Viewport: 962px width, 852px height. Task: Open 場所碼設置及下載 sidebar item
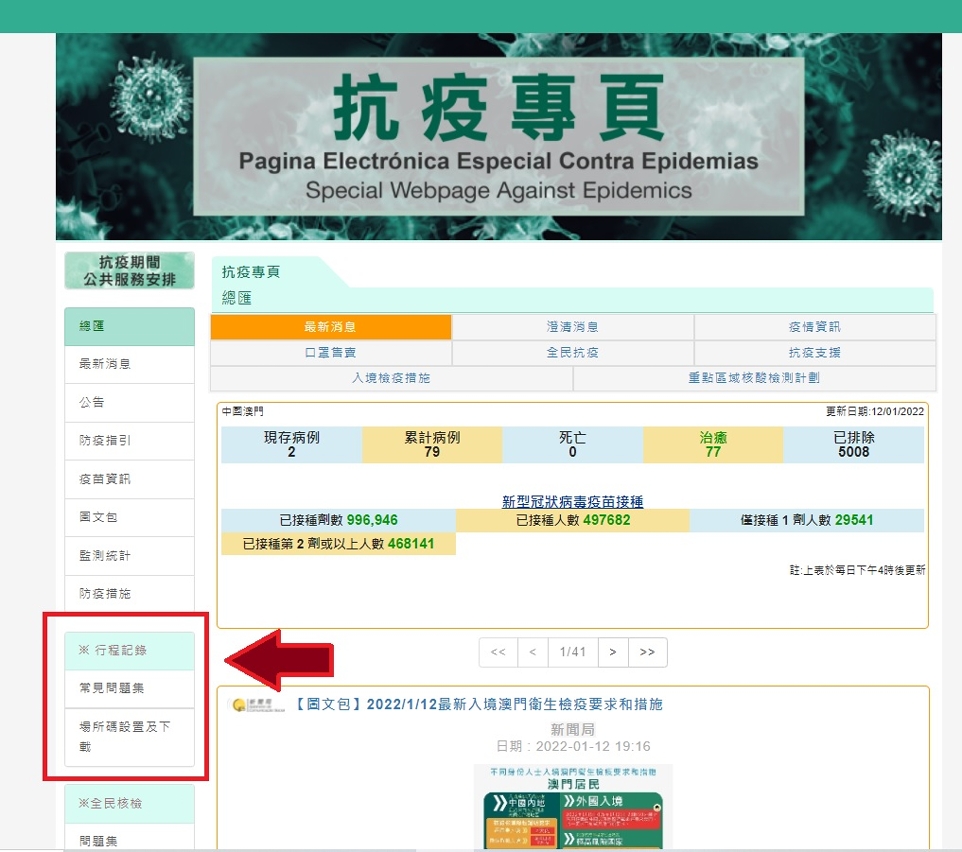point(129,736)
